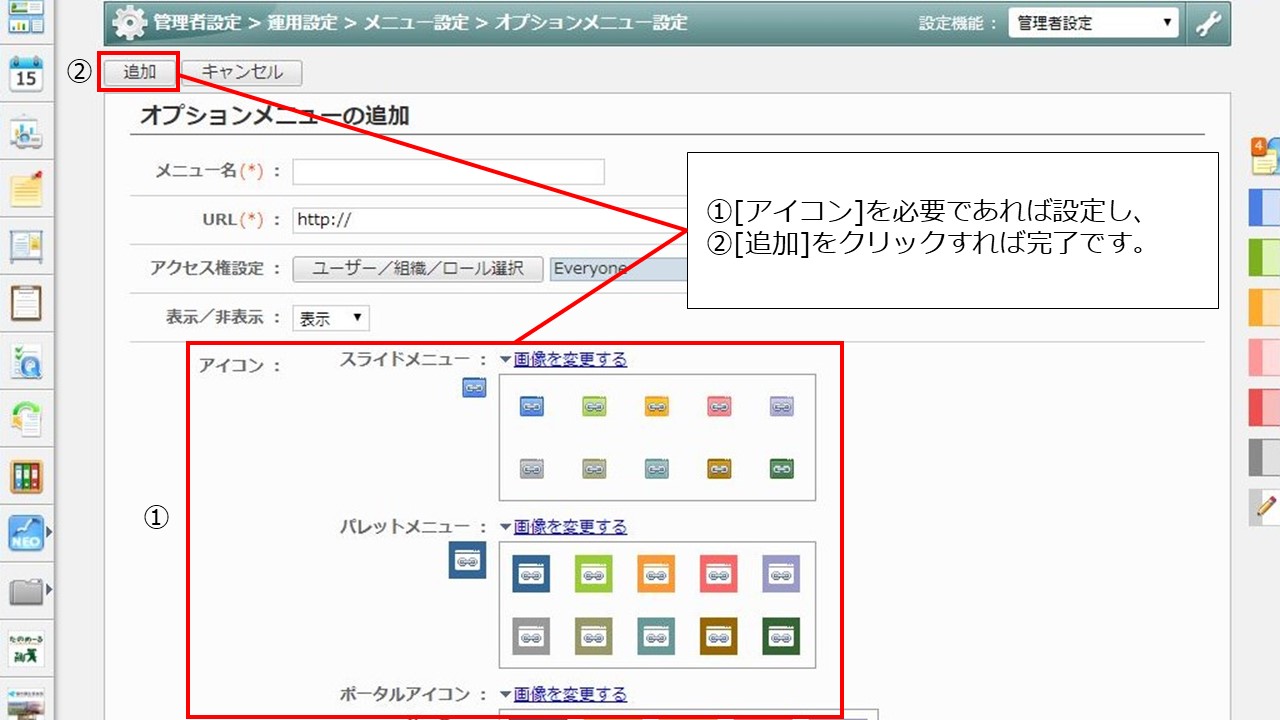Open the たのめーる icon in left sidebar
This screenshot has width=1280, height=720.
[26, 648]
